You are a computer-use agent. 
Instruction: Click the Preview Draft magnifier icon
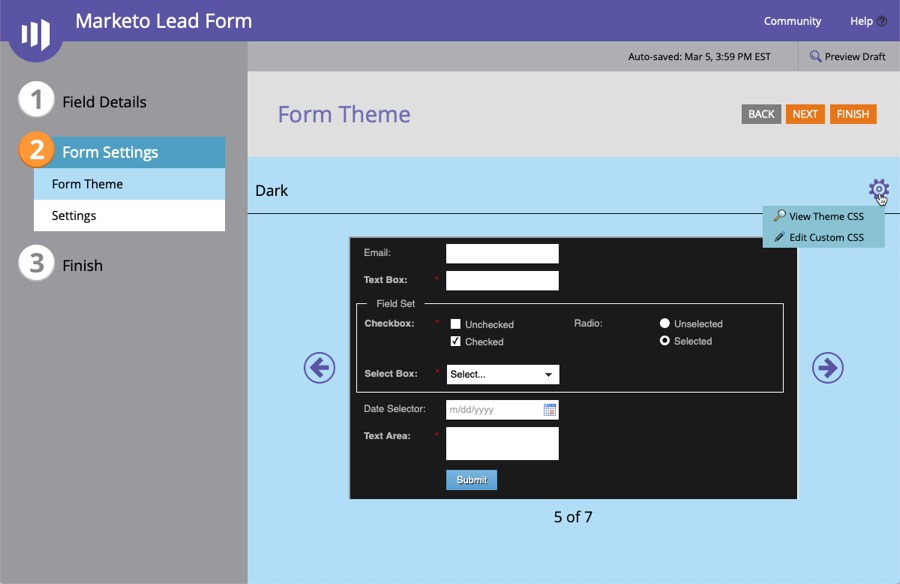point(816,57)
